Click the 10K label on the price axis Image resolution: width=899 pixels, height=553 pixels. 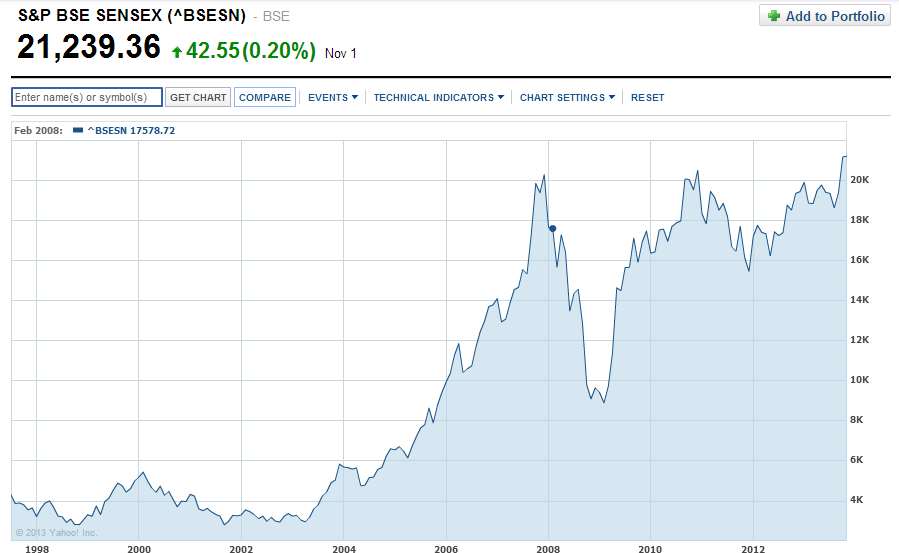(859, 380)
